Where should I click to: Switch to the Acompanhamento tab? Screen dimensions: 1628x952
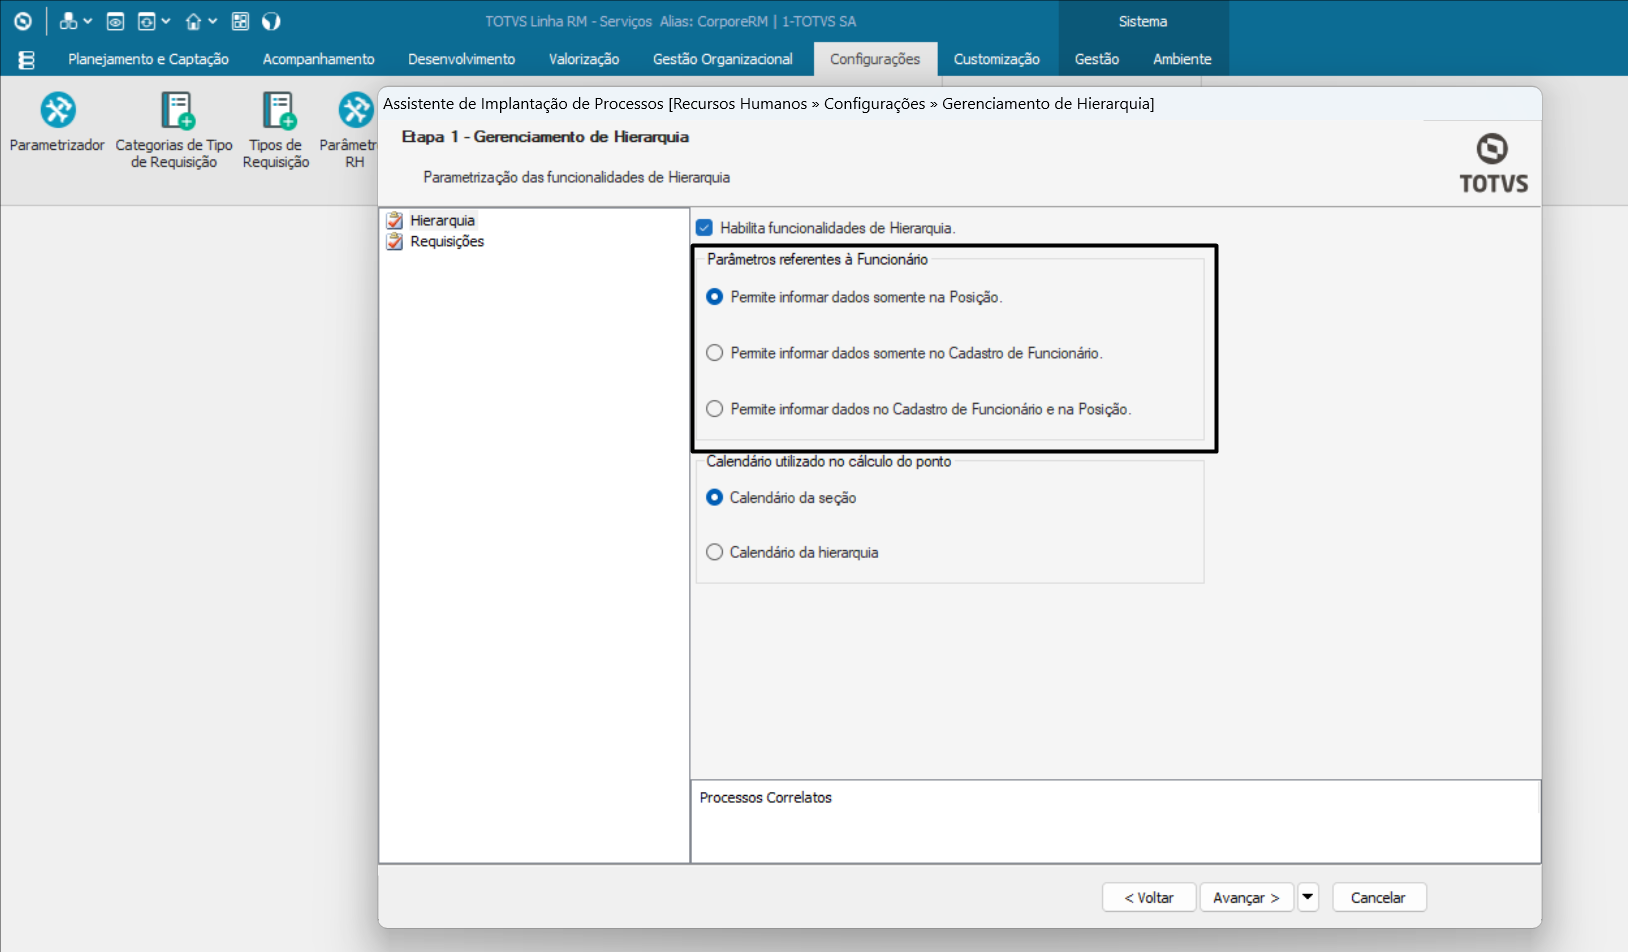tap(319, 59)
